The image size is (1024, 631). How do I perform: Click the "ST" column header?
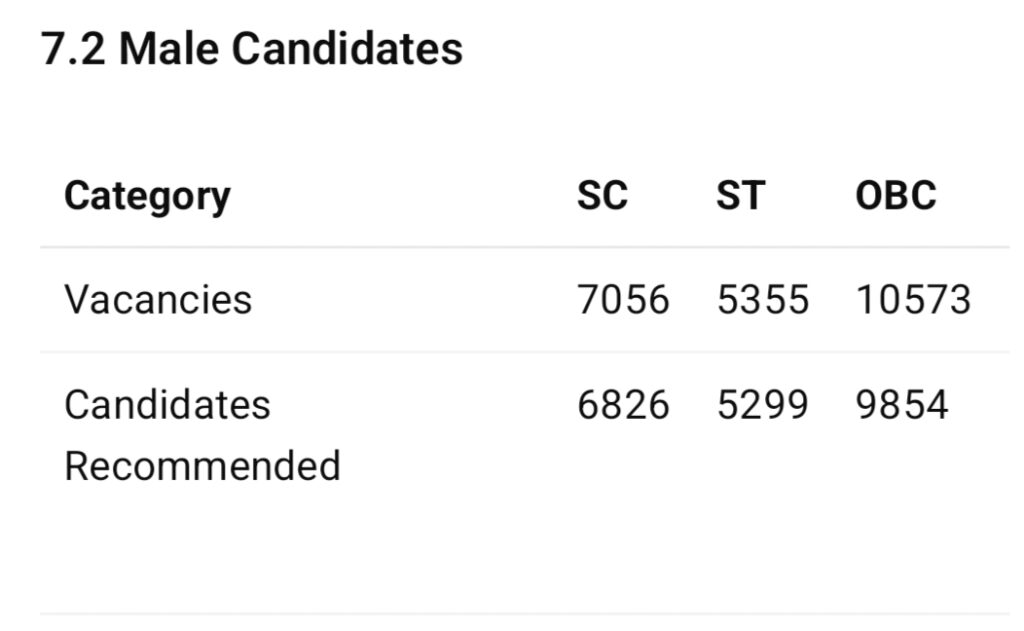click(x=740, y=196)
